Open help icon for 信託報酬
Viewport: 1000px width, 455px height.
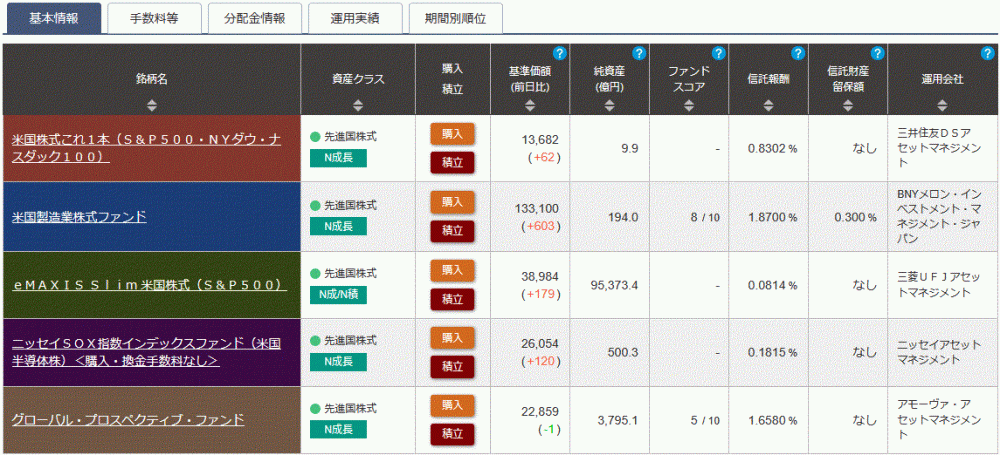point(797,53)
